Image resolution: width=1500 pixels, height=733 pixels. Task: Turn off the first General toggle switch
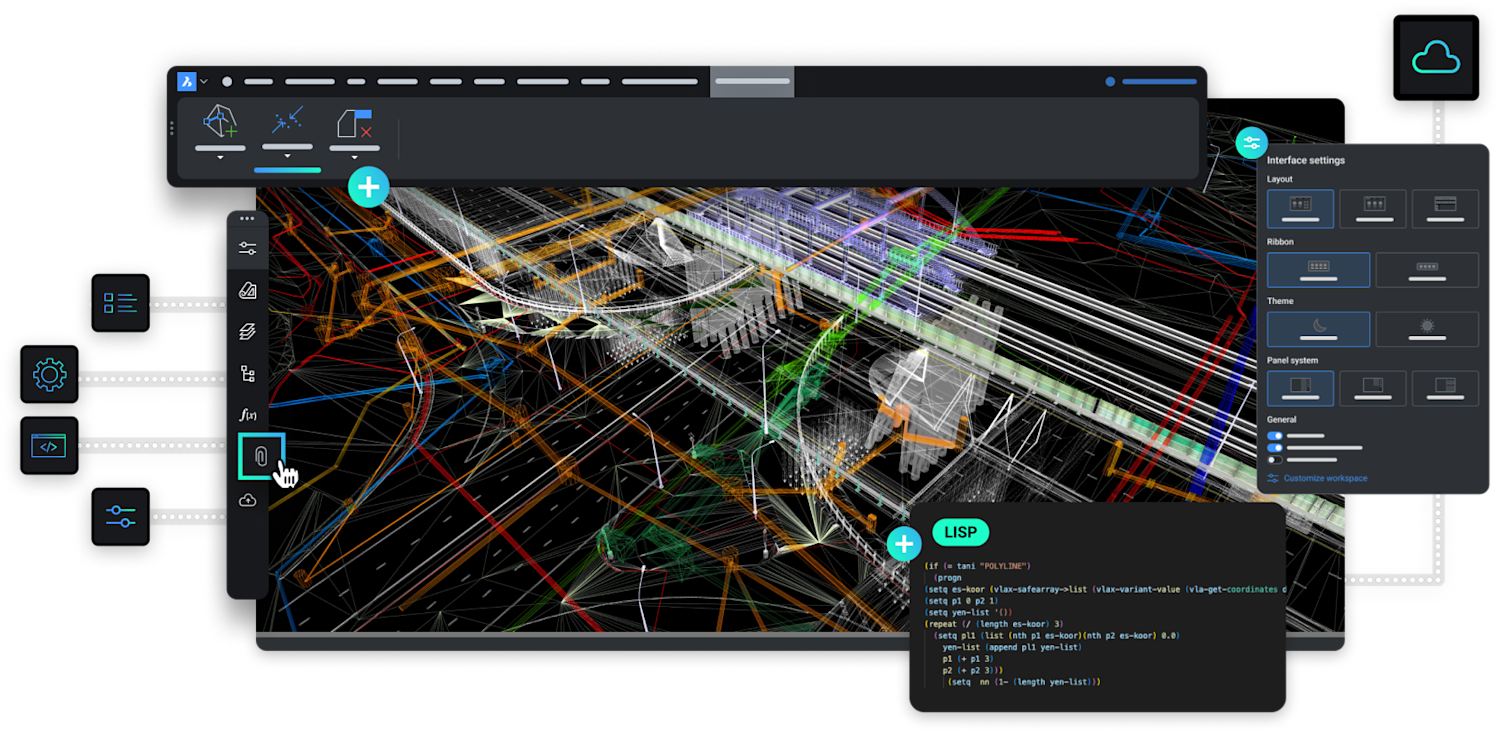[1274, 436]
